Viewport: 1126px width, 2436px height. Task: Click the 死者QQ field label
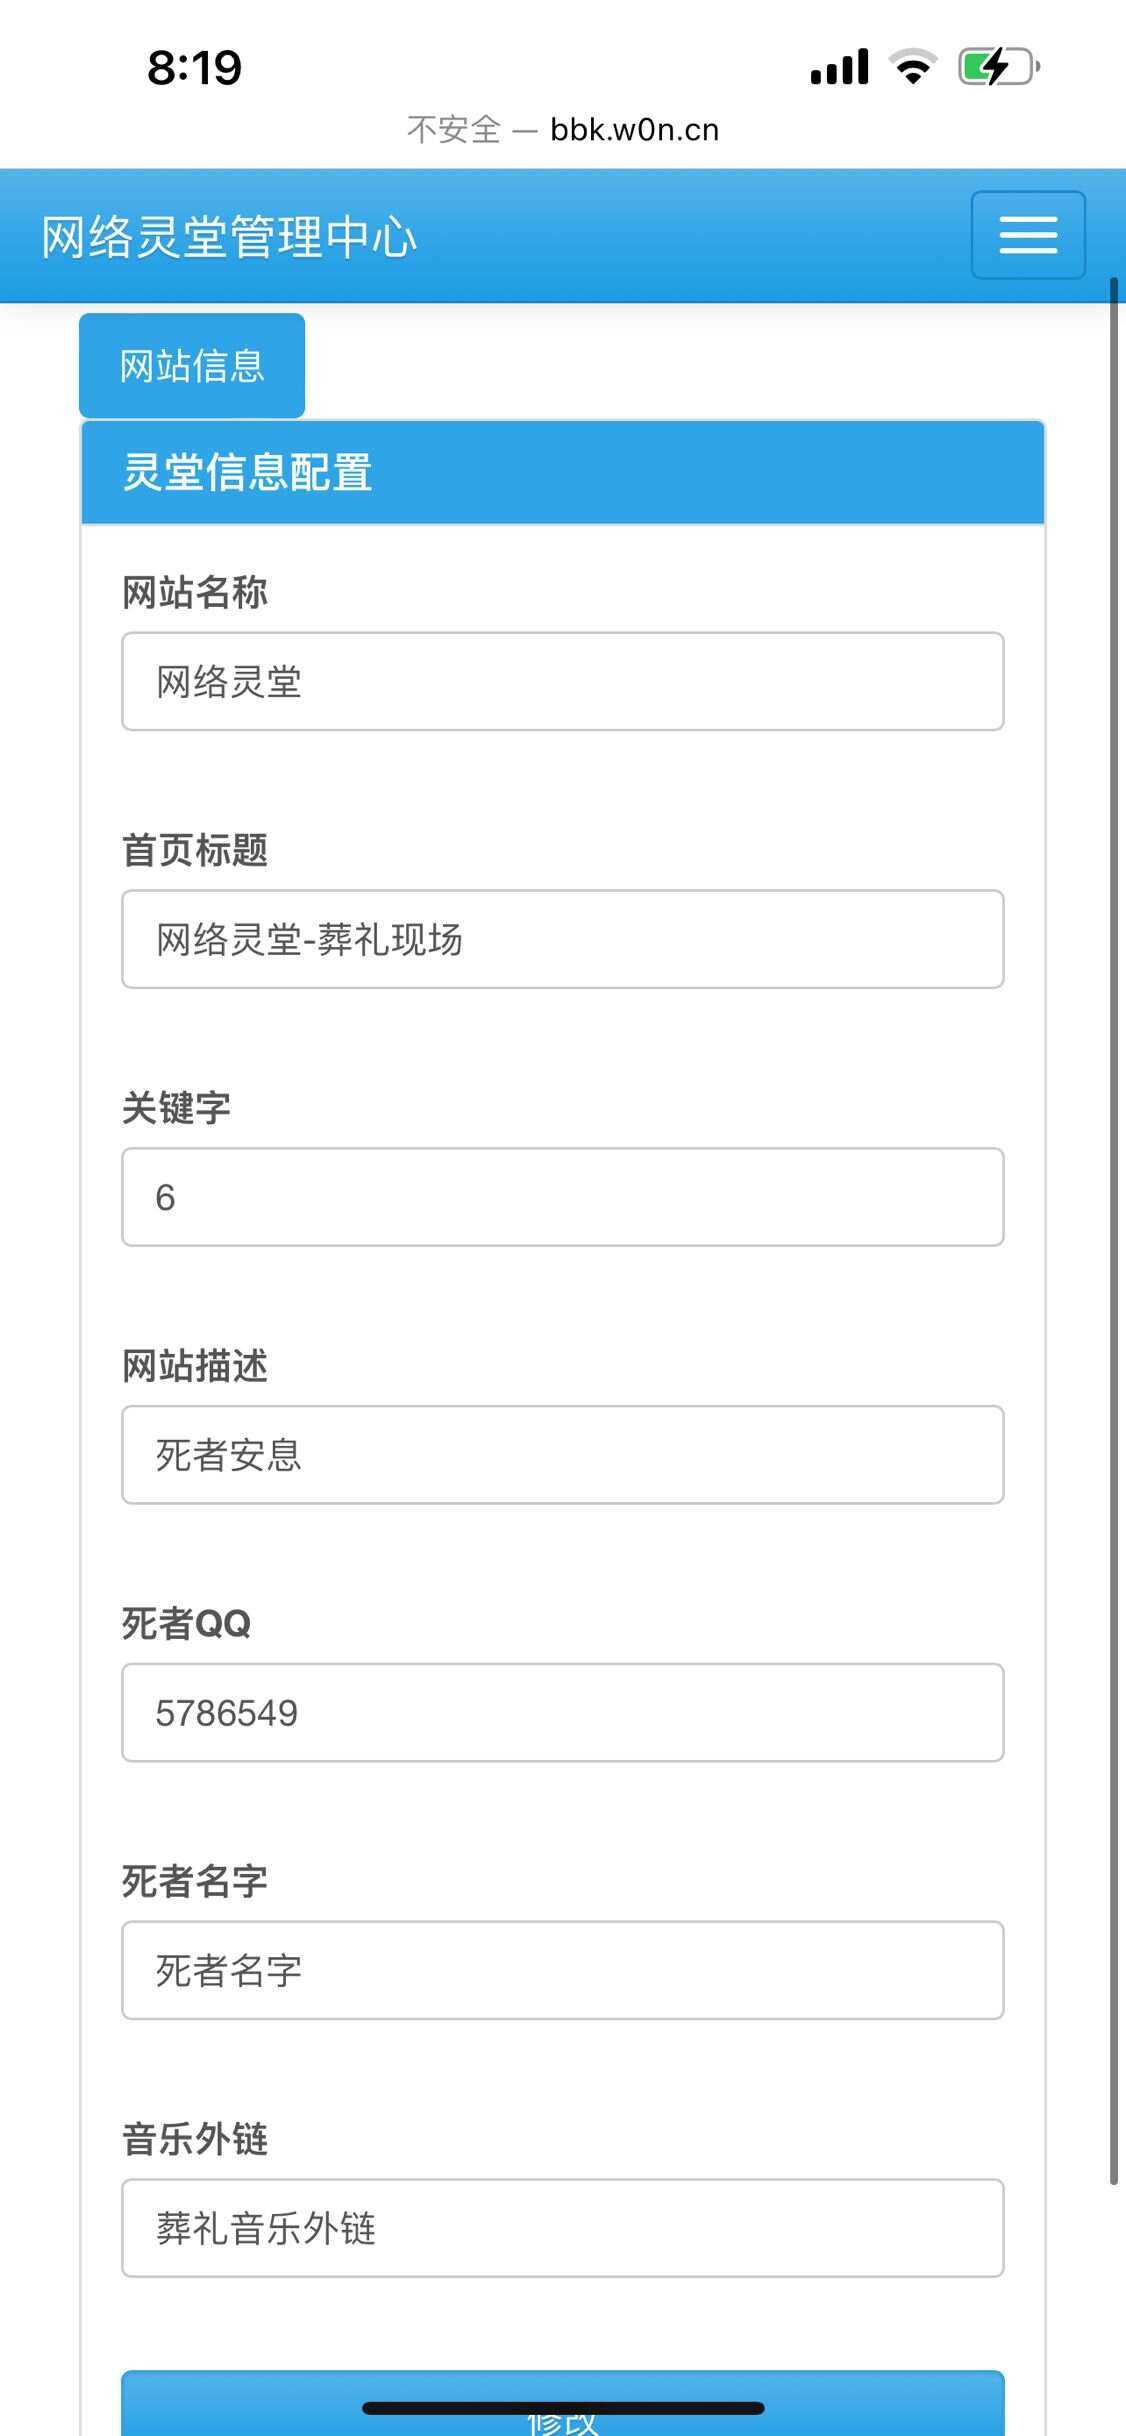pos(186,1623)
